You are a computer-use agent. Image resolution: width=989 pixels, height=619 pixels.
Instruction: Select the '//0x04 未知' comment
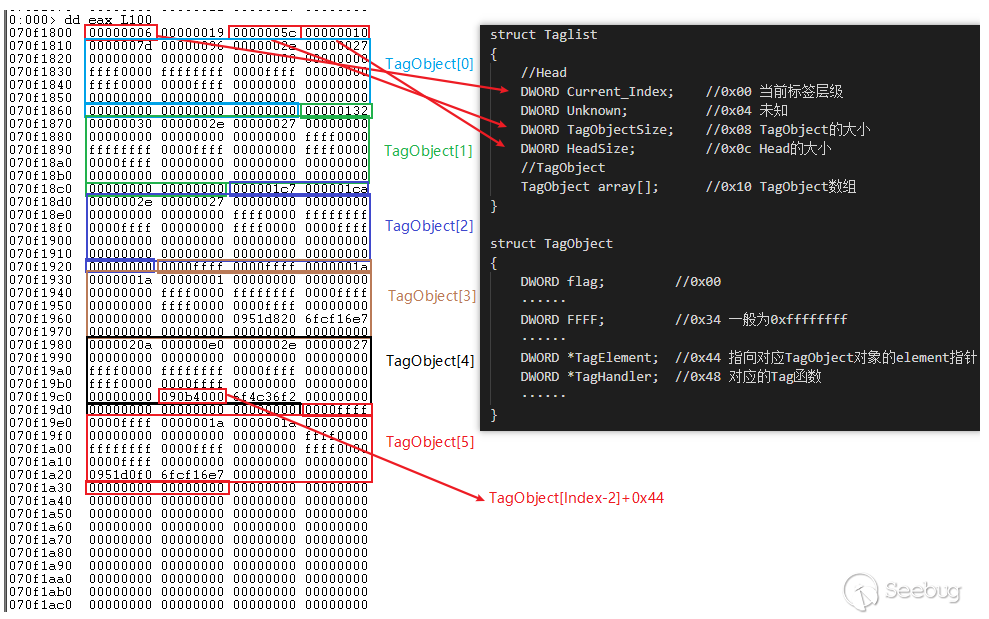pos(747,110)
